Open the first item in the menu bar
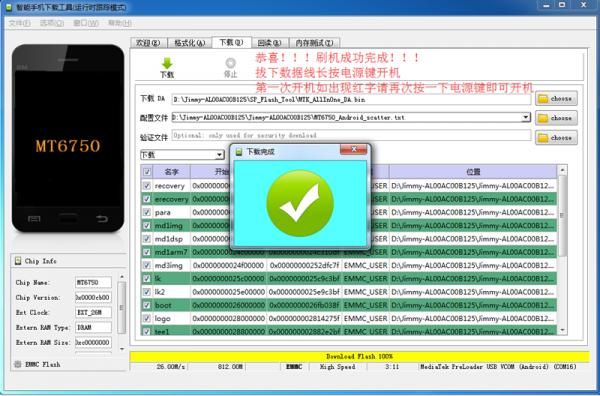Viewport: 600px width, 396px height. (20, 23)
